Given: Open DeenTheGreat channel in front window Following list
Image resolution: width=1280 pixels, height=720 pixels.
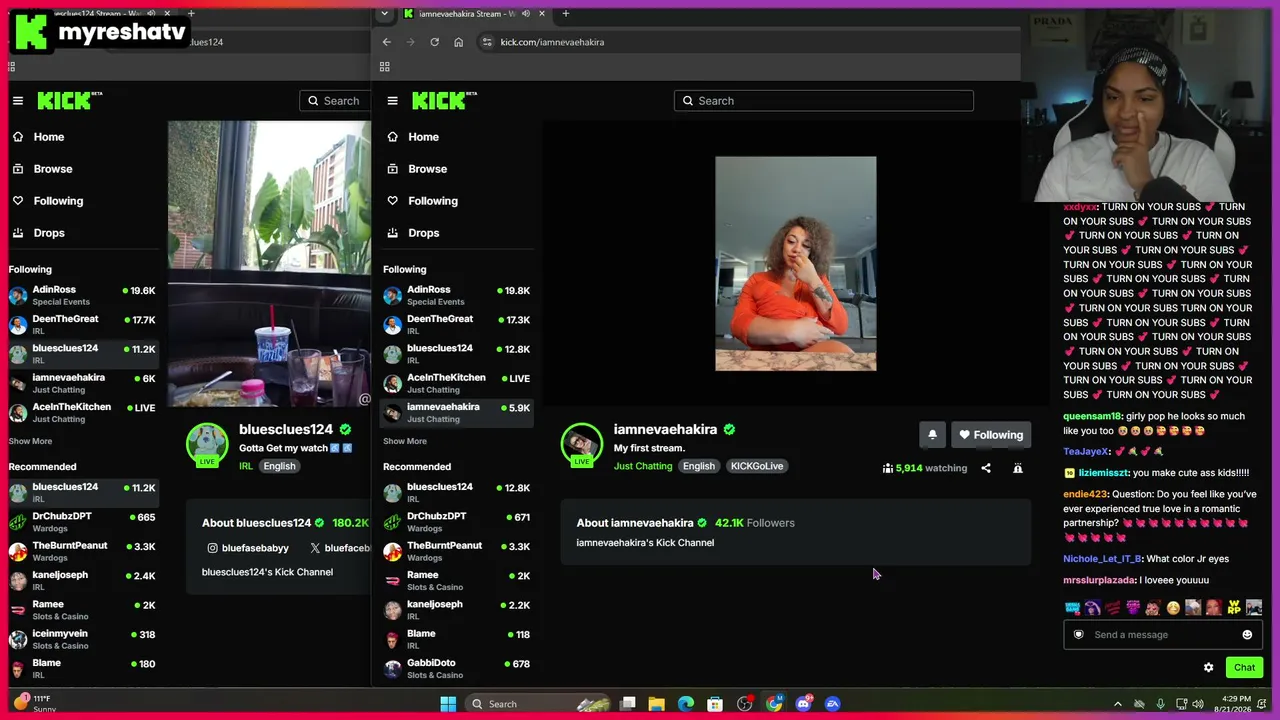Looking at the screenshot, I should (x=457, y=324).
